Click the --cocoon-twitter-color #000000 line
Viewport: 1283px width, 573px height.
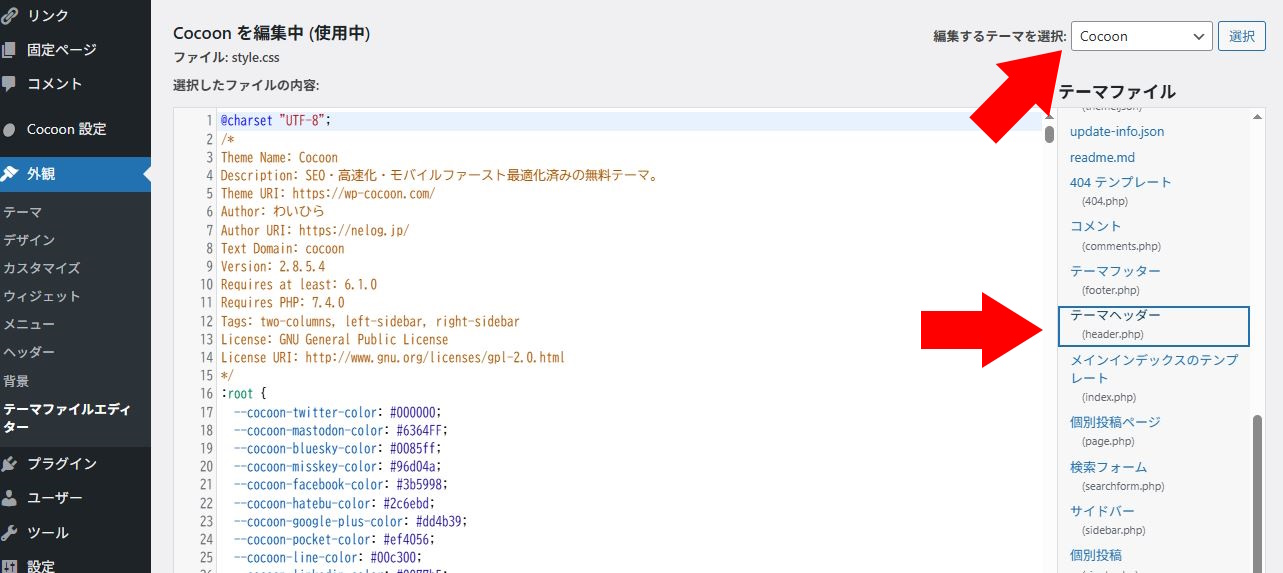[x=337, y=412]
